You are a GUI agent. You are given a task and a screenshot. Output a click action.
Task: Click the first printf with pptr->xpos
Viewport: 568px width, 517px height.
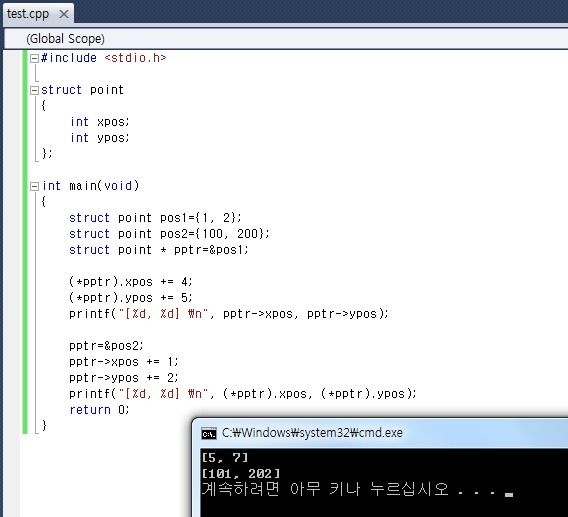[229, 314]
